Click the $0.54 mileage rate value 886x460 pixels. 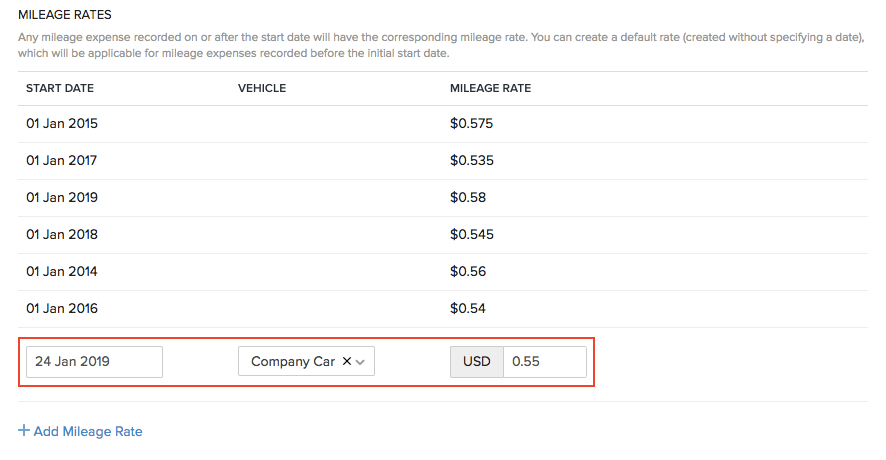click(468, 308)
